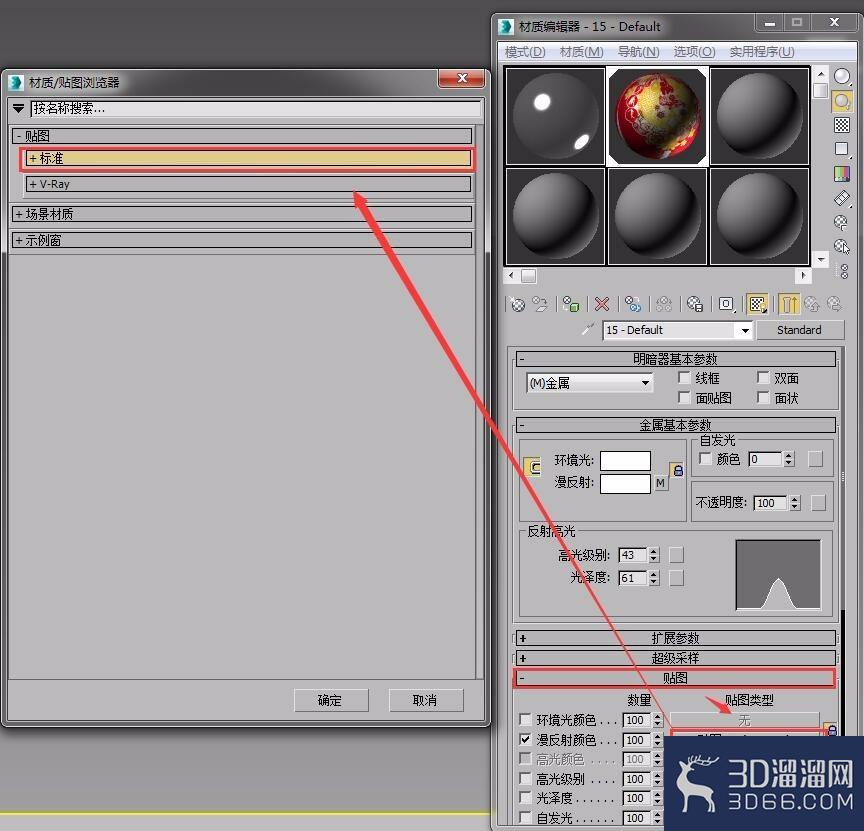864x831 pixels.
Task: Enable the 面贴图 checkbox
Action: (x=684, y=397)
